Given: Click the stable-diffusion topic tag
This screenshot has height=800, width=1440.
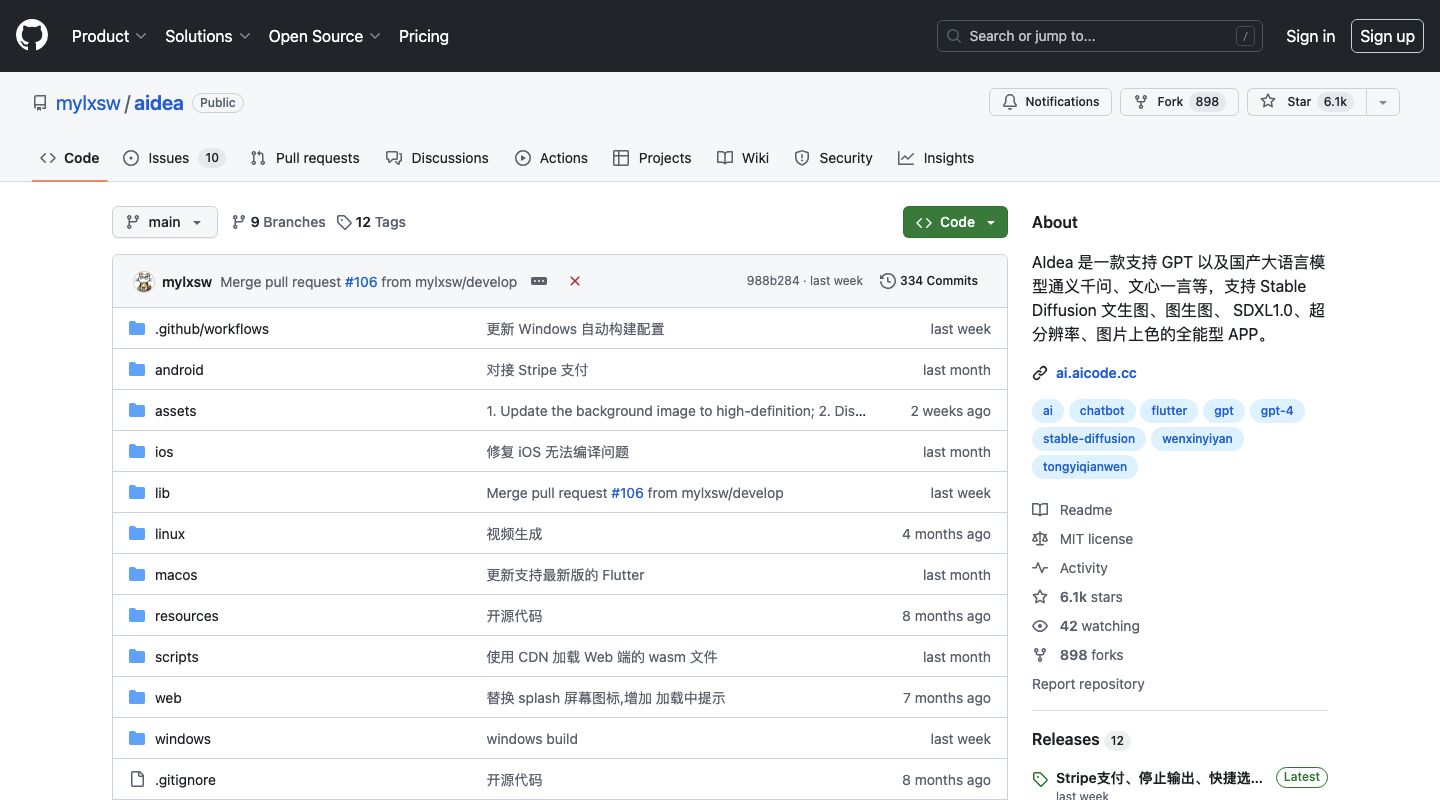Looking at the screenshot, I should click(x=1089, y=439).
